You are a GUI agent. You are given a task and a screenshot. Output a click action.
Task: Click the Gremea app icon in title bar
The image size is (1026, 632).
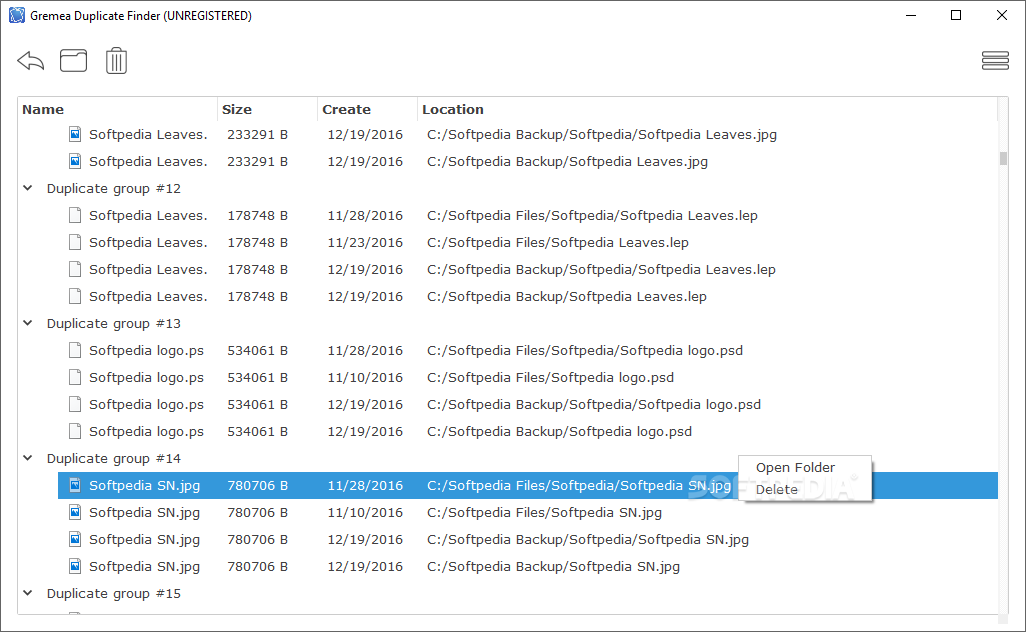click(x=16, y=15)
